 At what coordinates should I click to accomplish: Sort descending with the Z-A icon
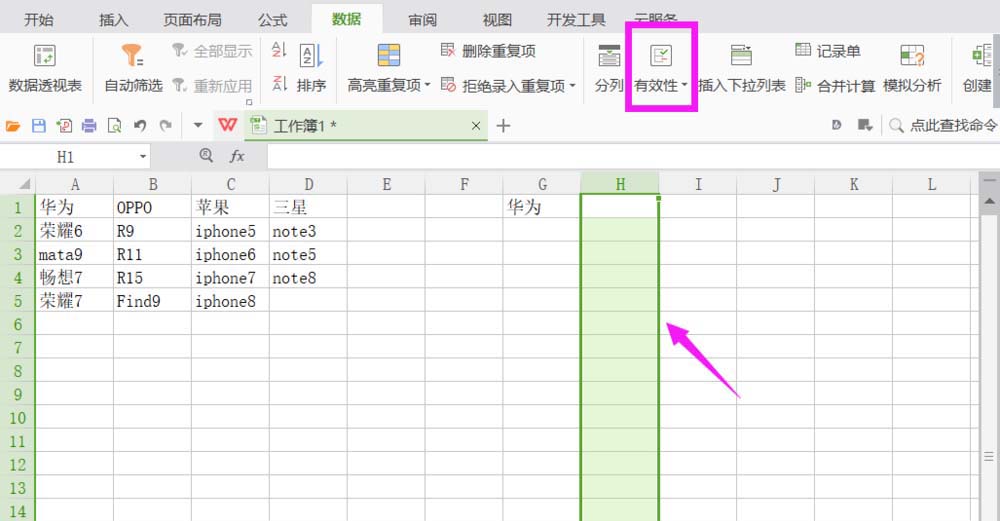(x=279, y=83)
